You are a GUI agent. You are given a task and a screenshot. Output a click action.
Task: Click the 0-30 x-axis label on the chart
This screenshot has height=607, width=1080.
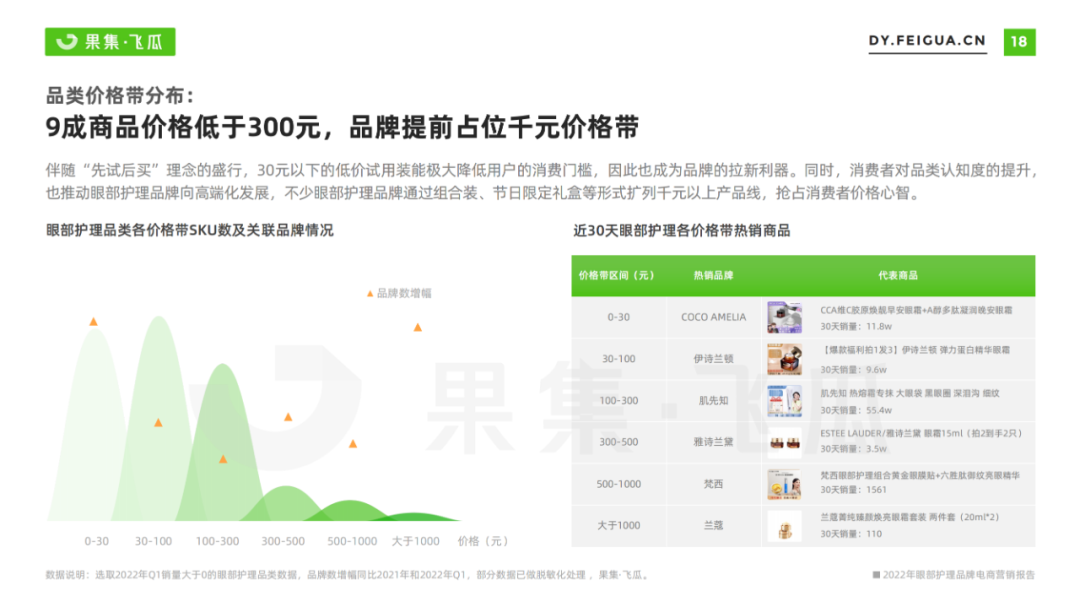[96, 542]
